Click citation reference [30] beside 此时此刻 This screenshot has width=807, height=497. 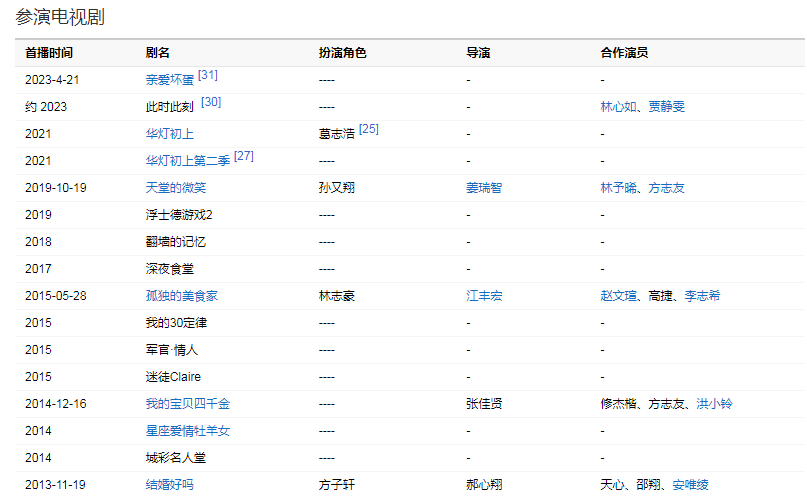coord(211,102)
